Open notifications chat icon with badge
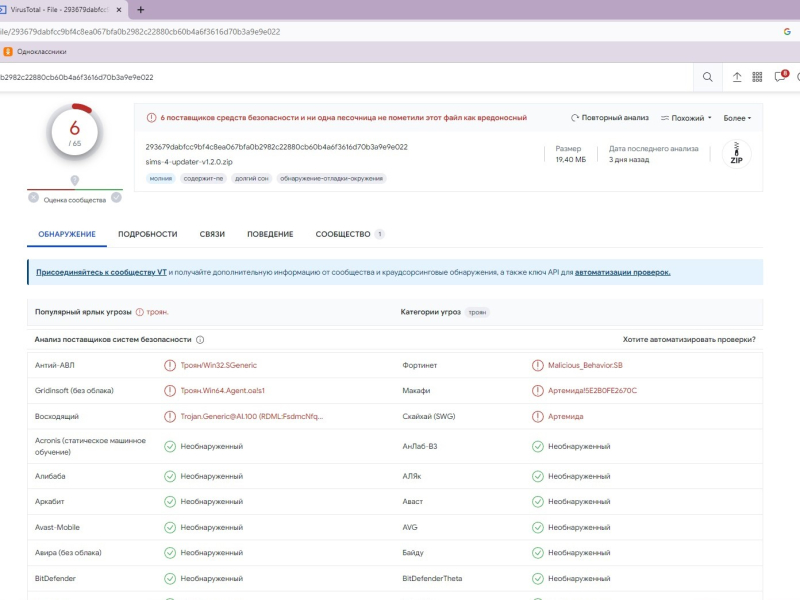The image size is (800, 600). [781, 77]
